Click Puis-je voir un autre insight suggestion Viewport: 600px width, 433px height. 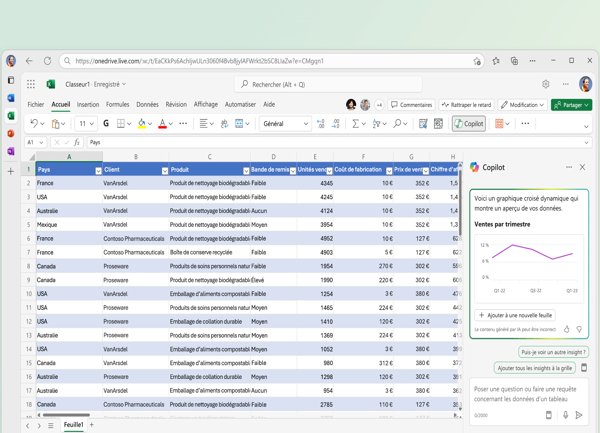[553, 352]
